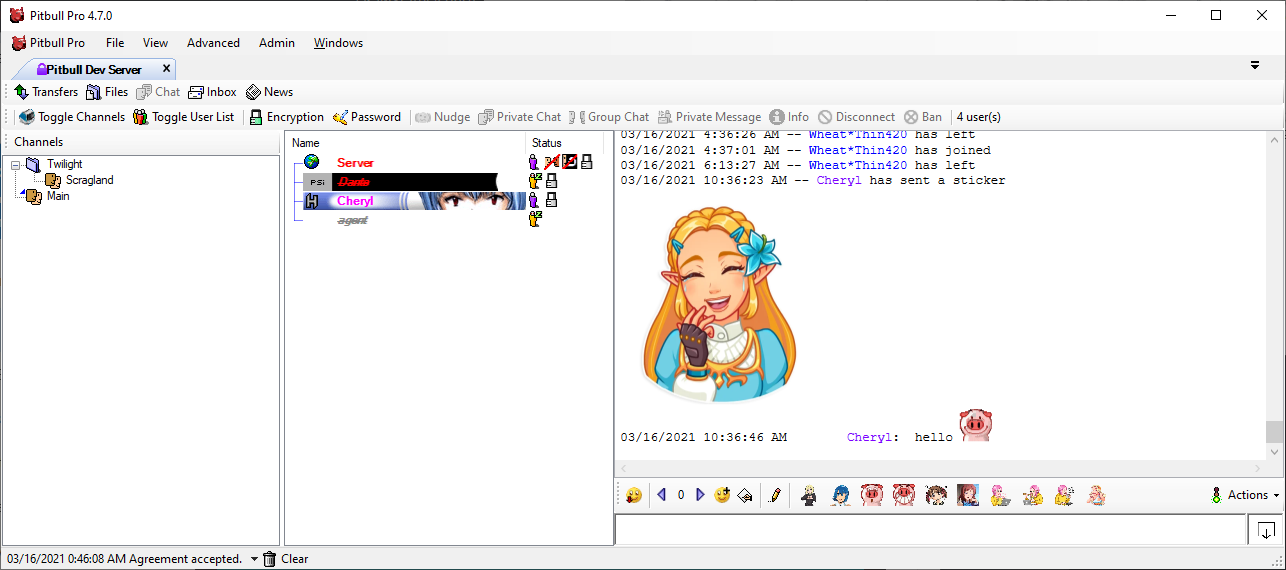Insert the blonde character sticker
The height and width of the screenshot is (570, 1286).
[x=810, y=495]
